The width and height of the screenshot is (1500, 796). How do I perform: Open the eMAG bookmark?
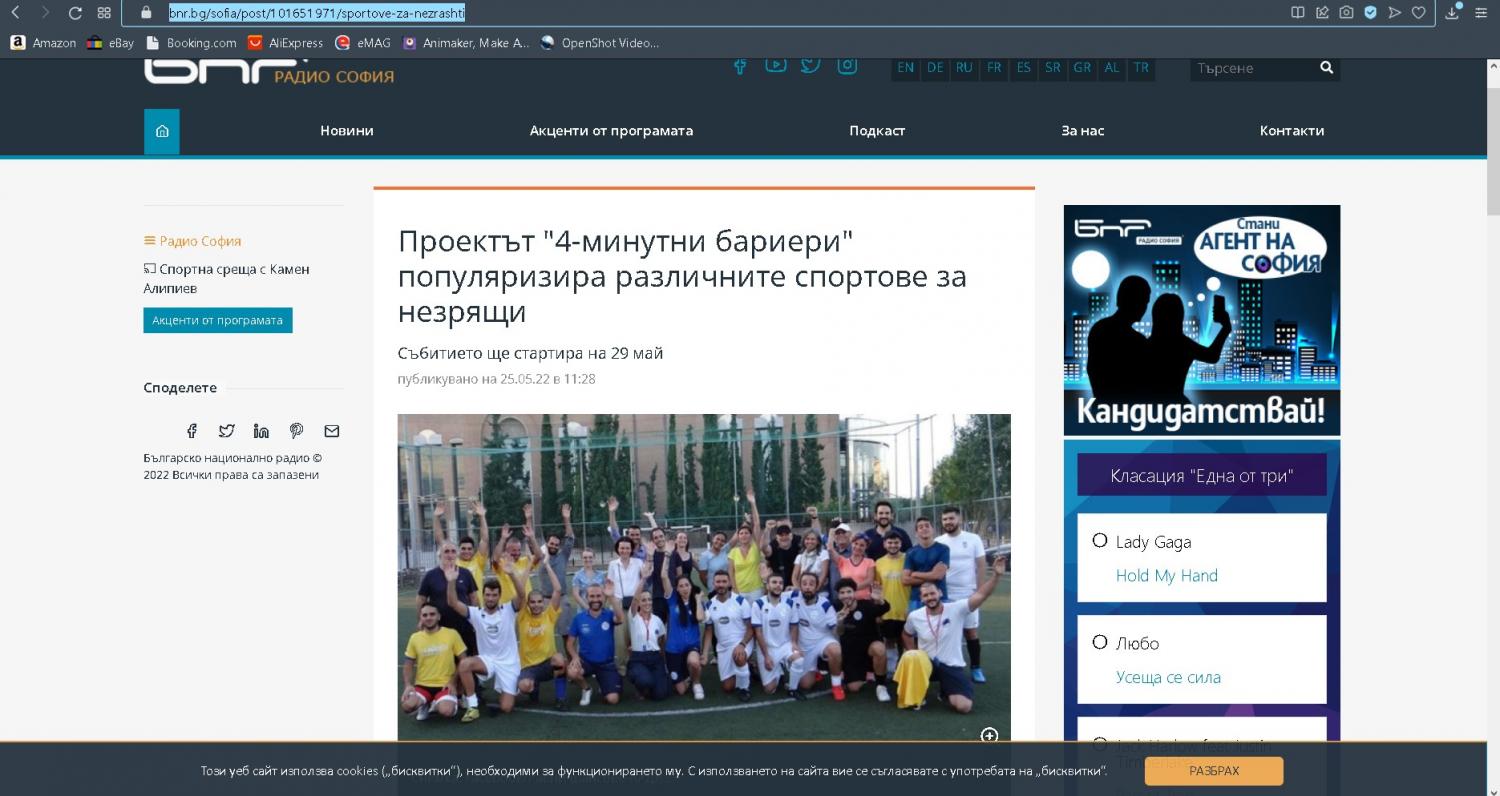[363, 43]
